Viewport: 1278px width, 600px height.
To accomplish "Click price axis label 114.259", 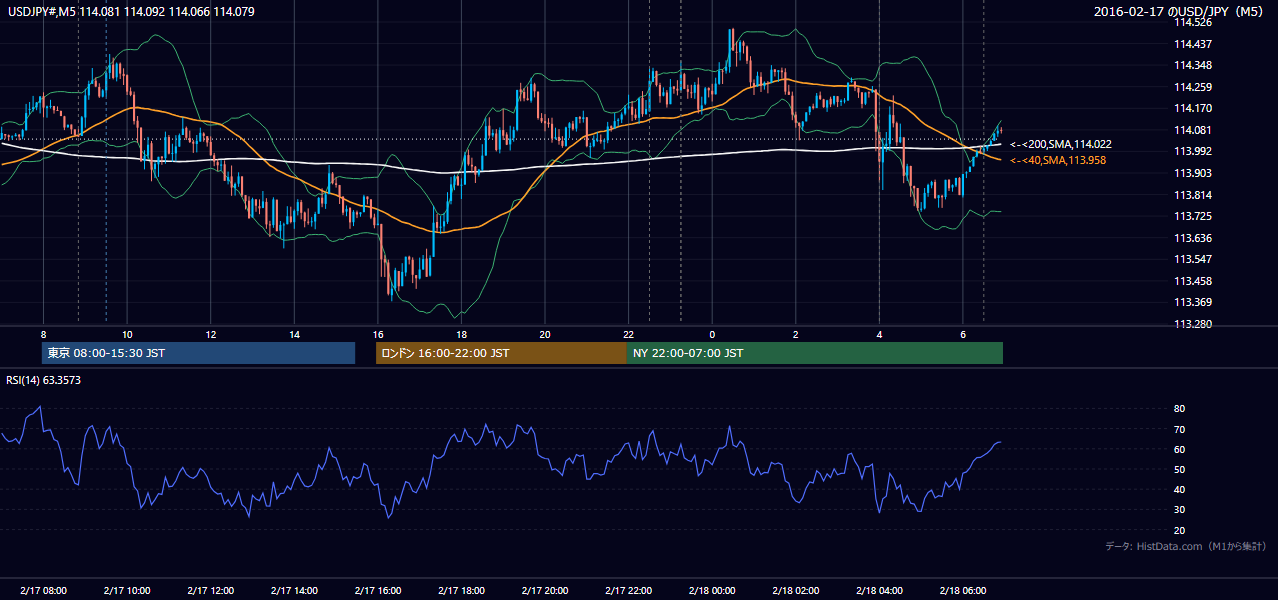I will (1193, 87).
